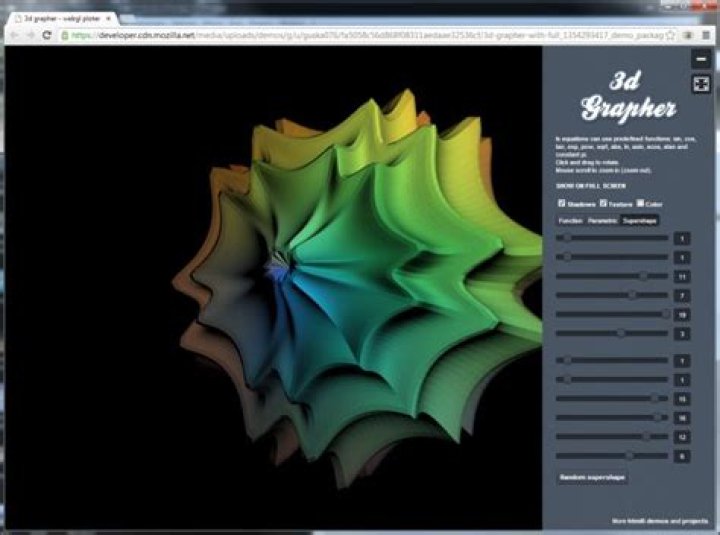This screenshot has height=535, width=720.
Task: Adjust the upper slider set to 7
Action: (x=612, y=295)
